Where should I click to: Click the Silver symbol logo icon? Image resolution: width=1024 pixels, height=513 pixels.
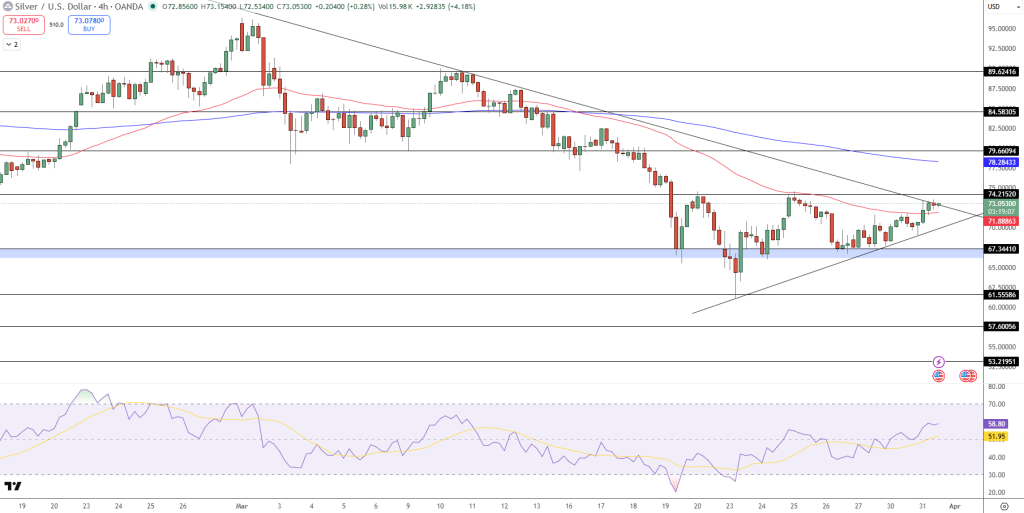pyautogui.click(x=7, y=7)
